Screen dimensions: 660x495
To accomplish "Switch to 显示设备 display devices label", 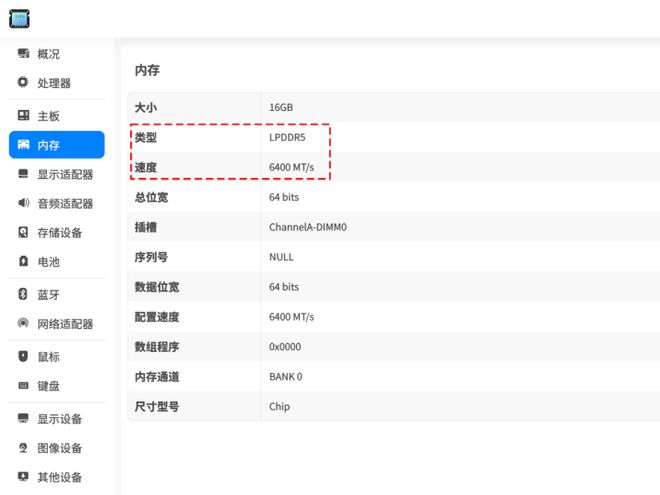I will [59, 419].
